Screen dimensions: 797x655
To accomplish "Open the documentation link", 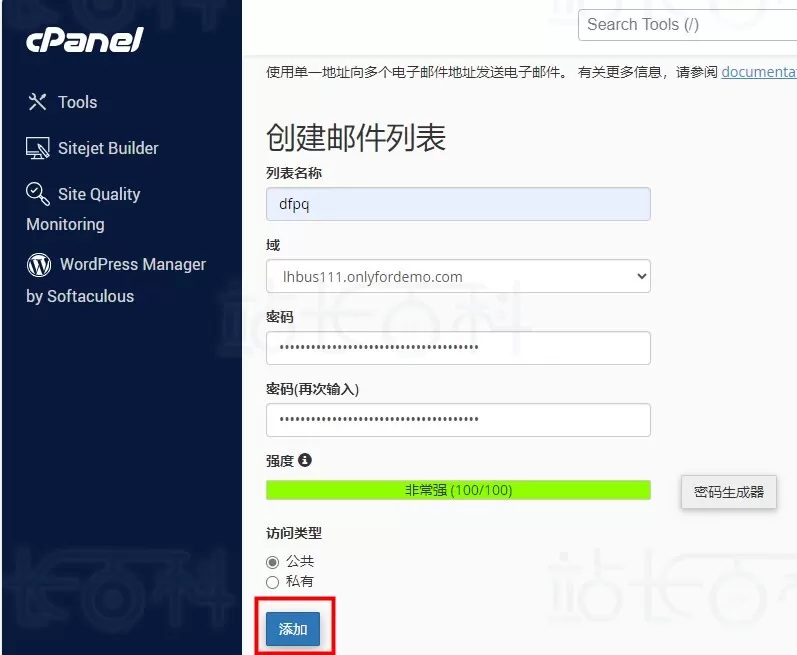I will click(758, 72).
